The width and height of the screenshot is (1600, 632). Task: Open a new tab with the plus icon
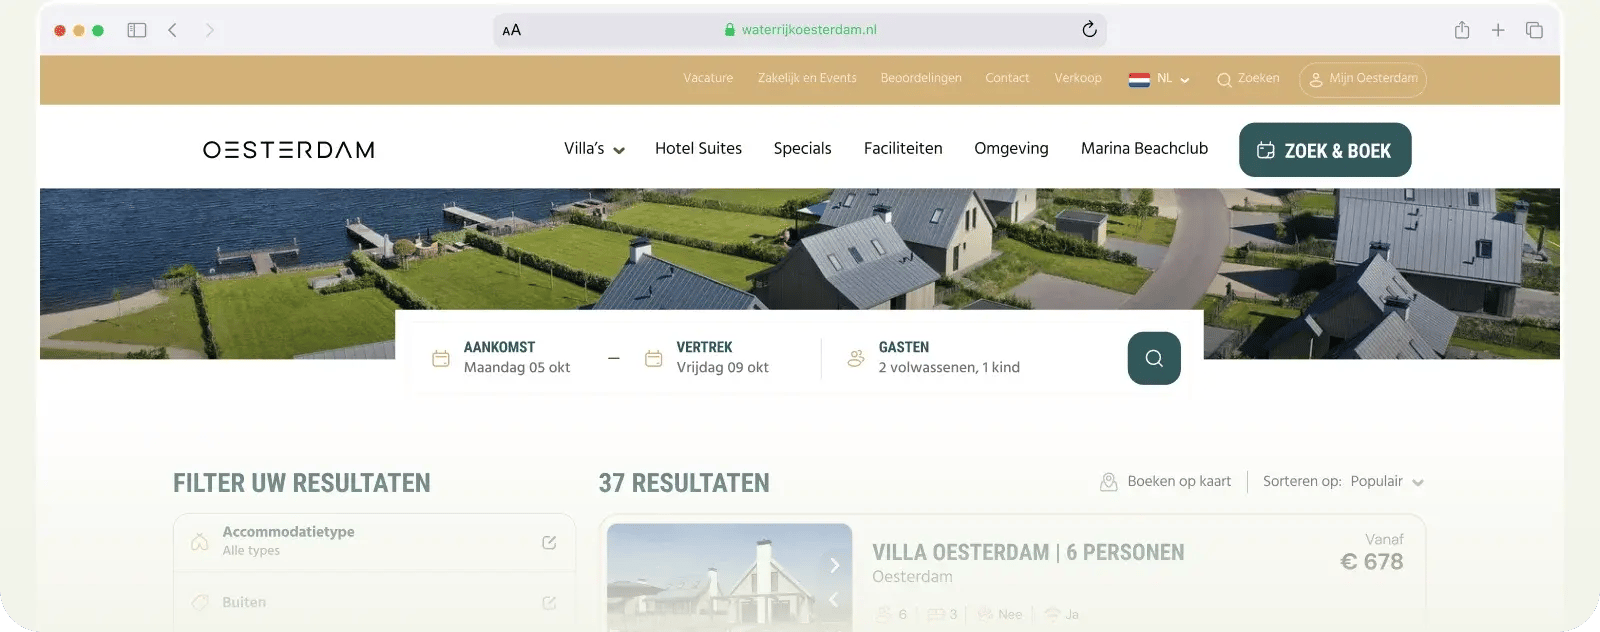pyautogui.click(x=1498, y=30)
